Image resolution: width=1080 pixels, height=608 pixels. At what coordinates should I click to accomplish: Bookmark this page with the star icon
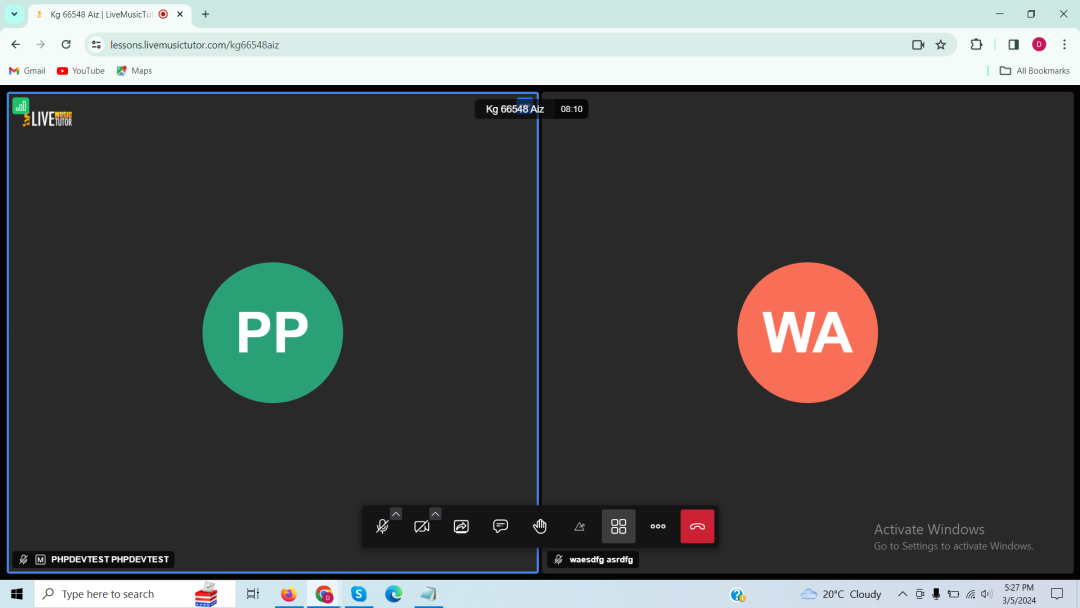(x=941, y=45)
